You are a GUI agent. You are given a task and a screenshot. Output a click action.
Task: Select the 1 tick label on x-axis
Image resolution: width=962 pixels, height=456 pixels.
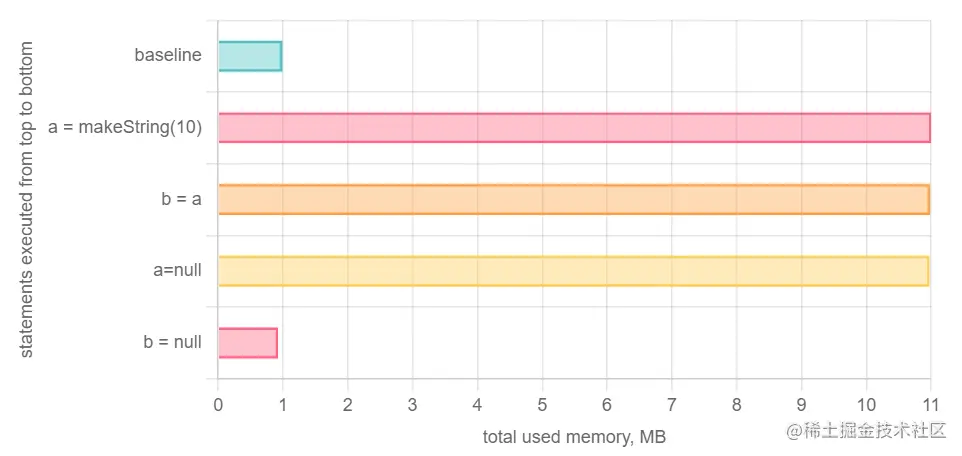coord(283,405)
